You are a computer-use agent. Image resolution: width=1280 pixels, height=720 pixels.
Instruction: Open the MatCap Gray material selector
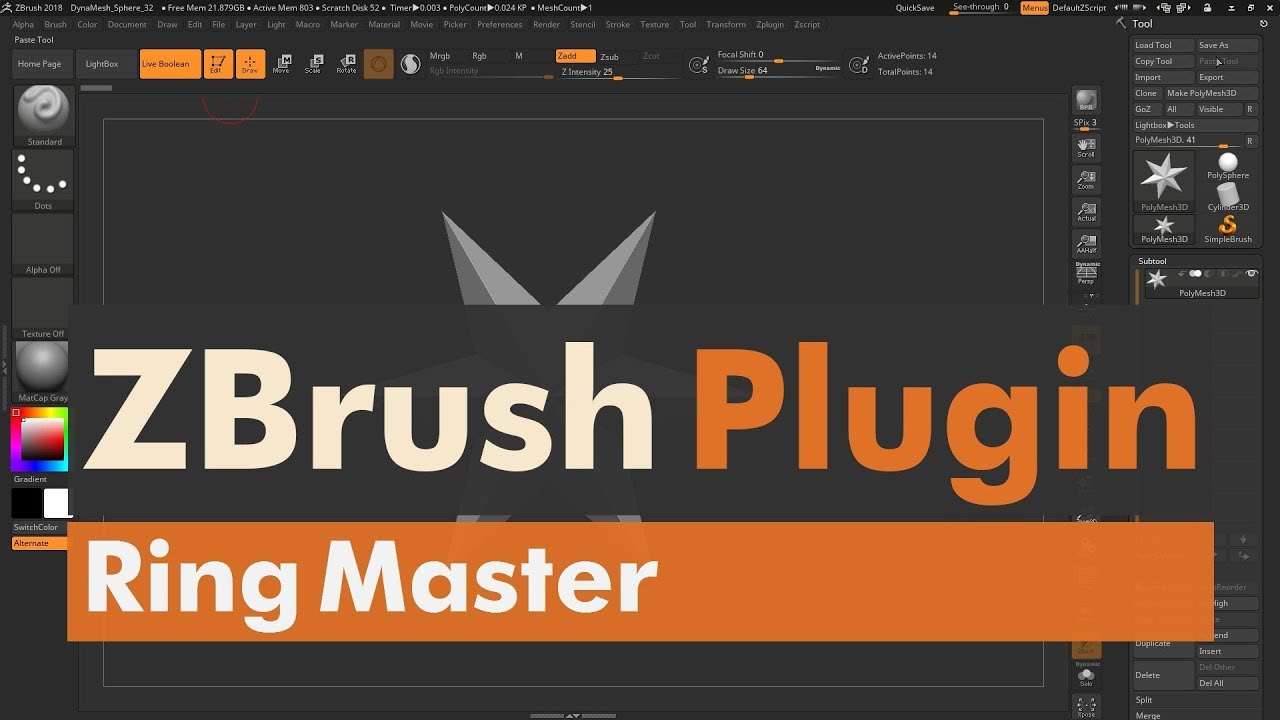(x=44, y=372)
